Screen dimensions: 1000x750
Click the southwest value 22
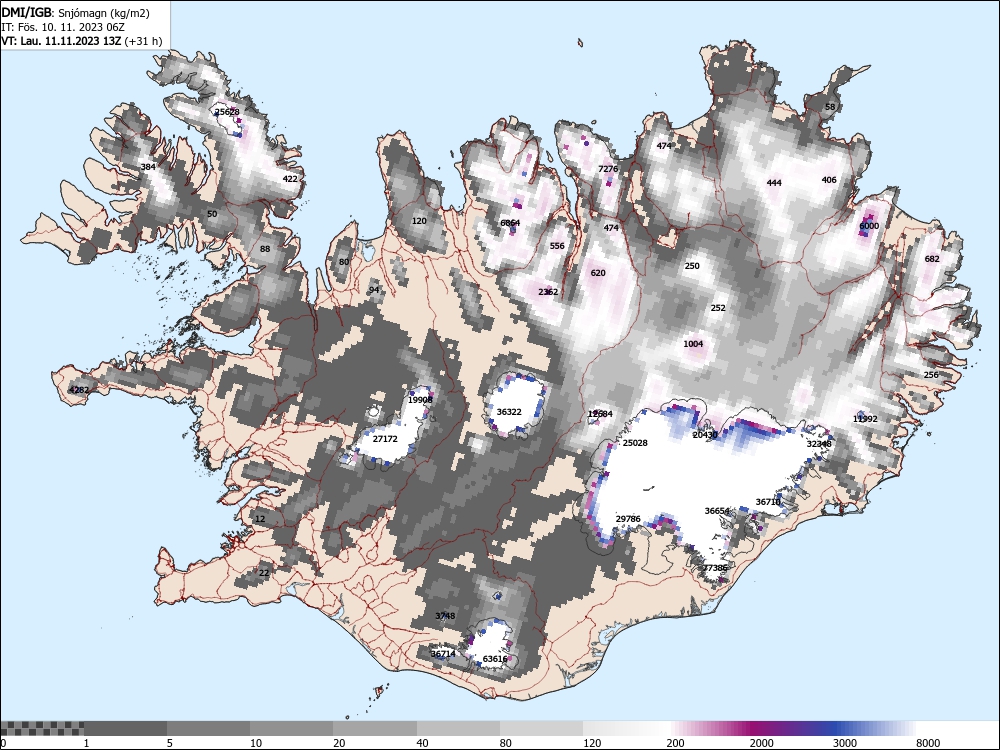(264, 573)
